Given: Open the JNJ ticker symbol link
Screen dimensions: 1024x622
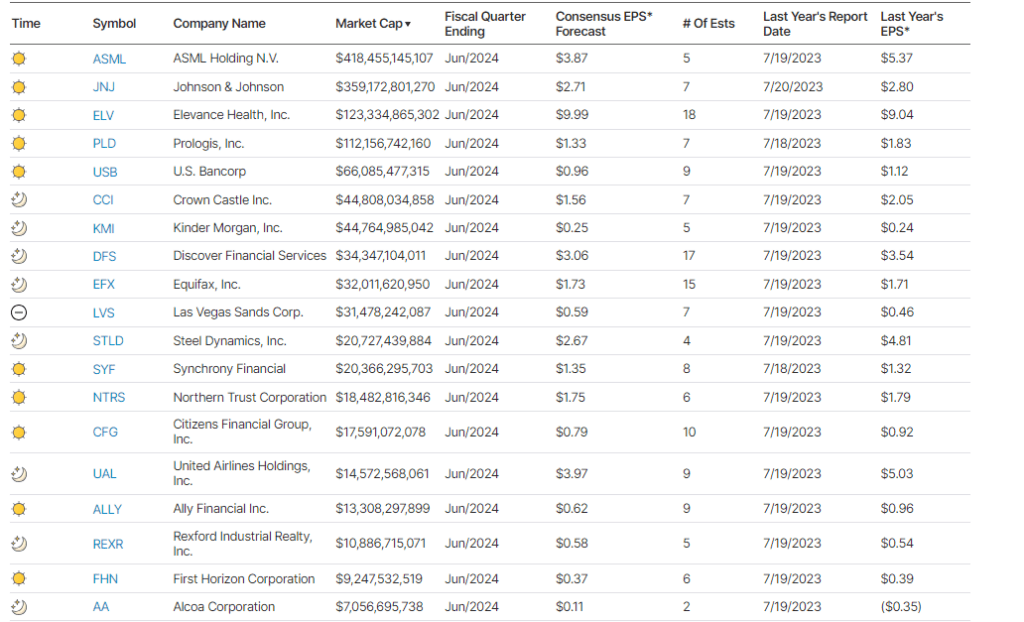Looking at the screenshot, I should [x=104, y=87].
